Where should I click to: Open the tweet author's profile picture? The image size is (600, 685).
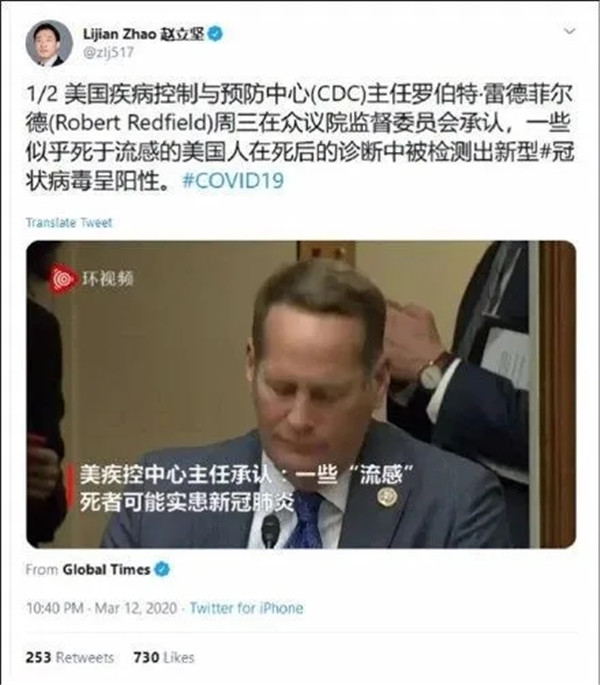point(49,43)
